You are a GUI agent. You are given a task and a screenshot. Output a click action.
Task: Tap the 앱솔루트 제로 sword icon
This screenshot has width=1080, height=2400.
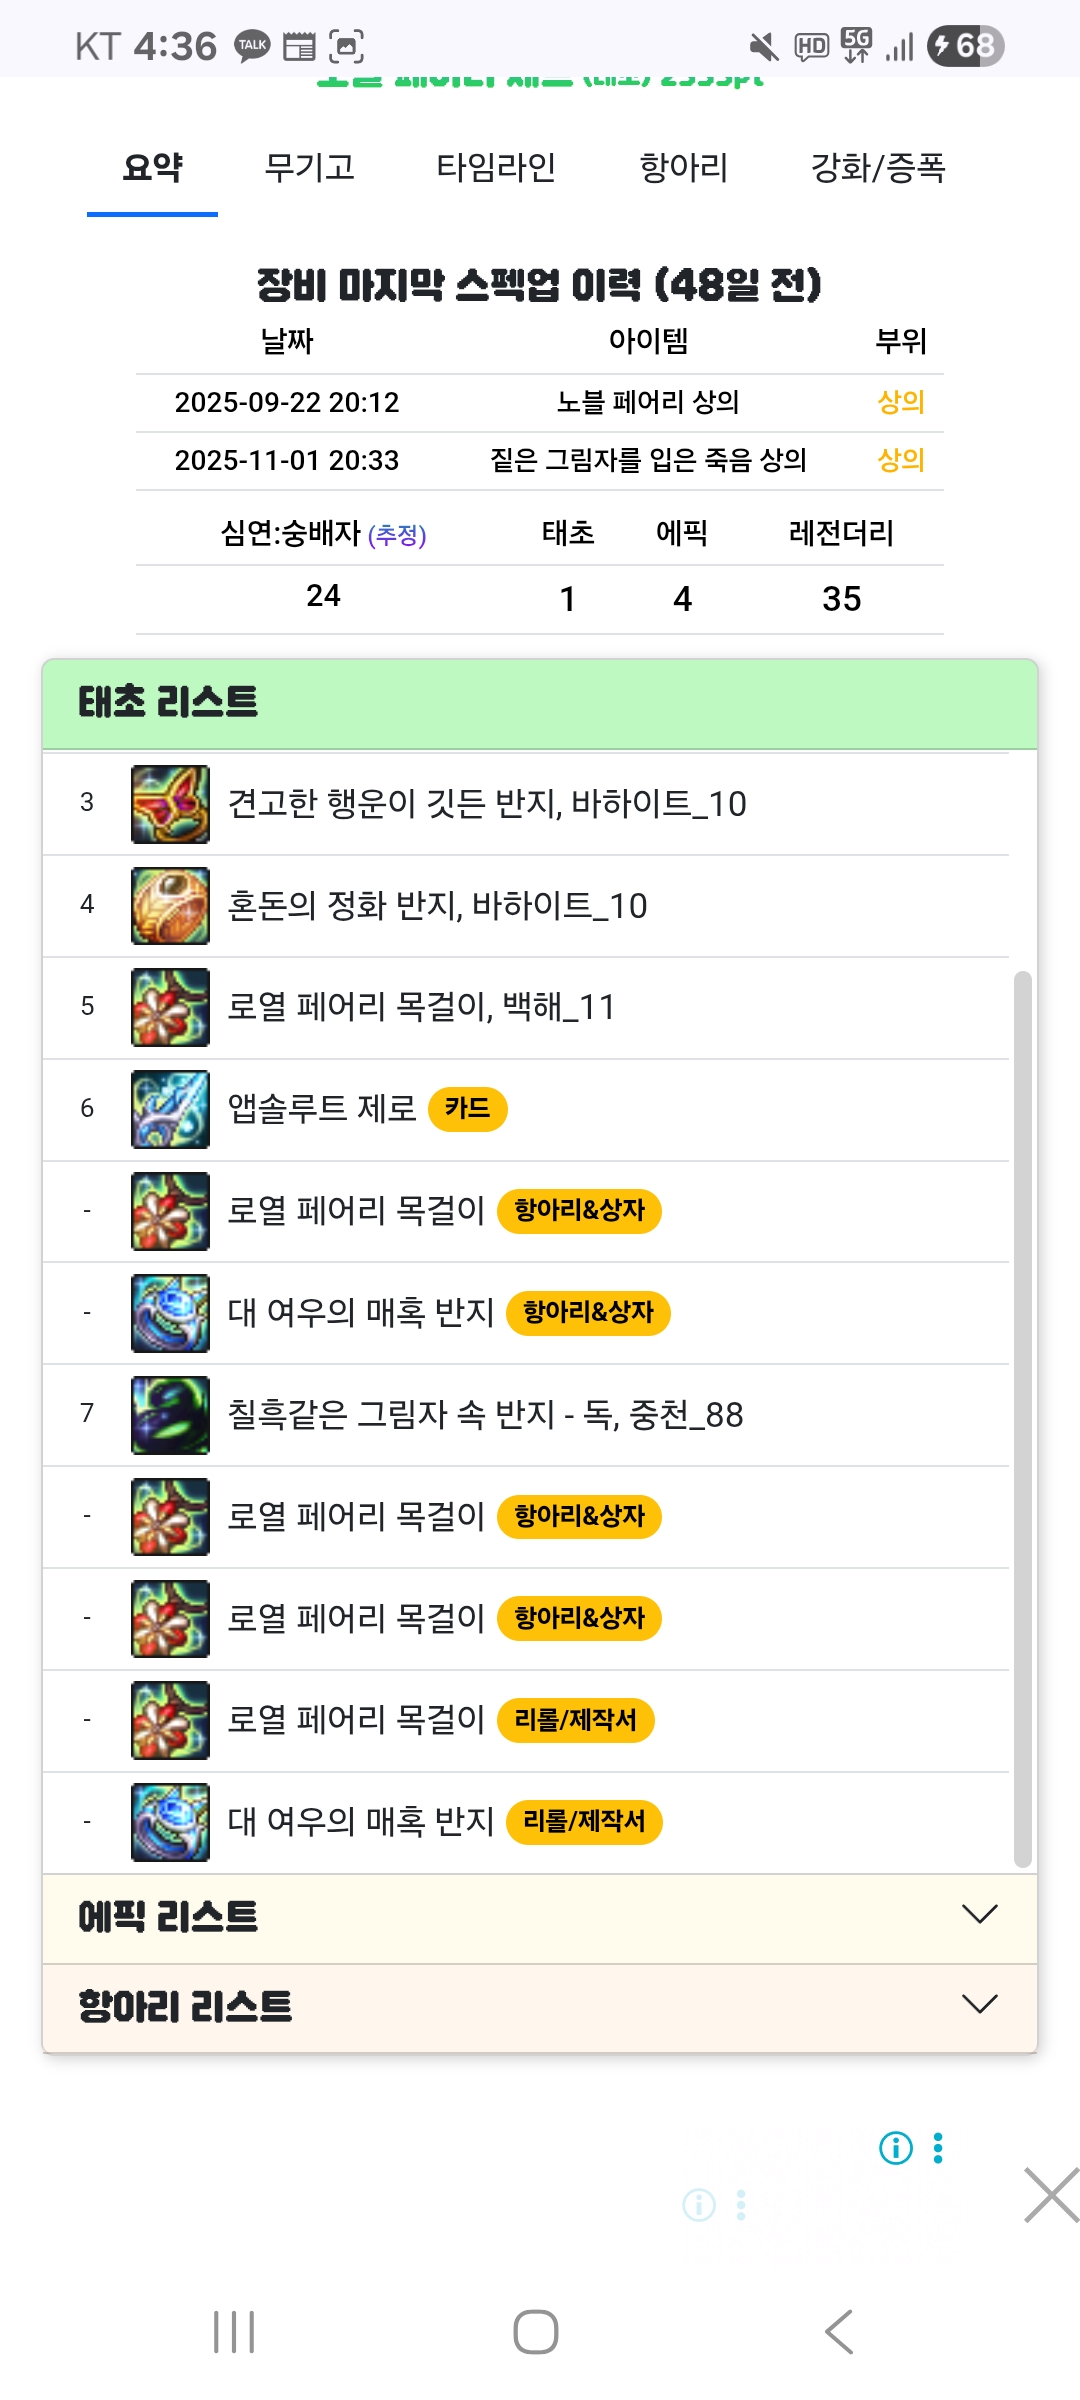(170, 1109)
